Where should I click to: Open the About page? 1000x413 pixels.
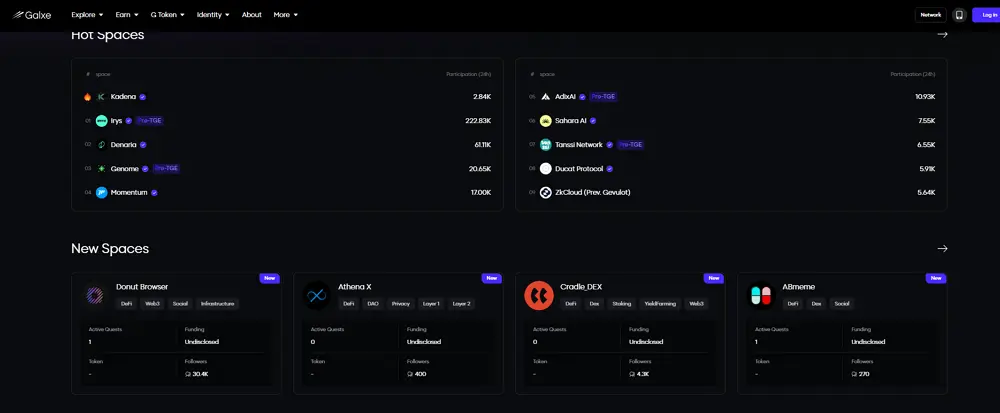(x=251, y=15)
